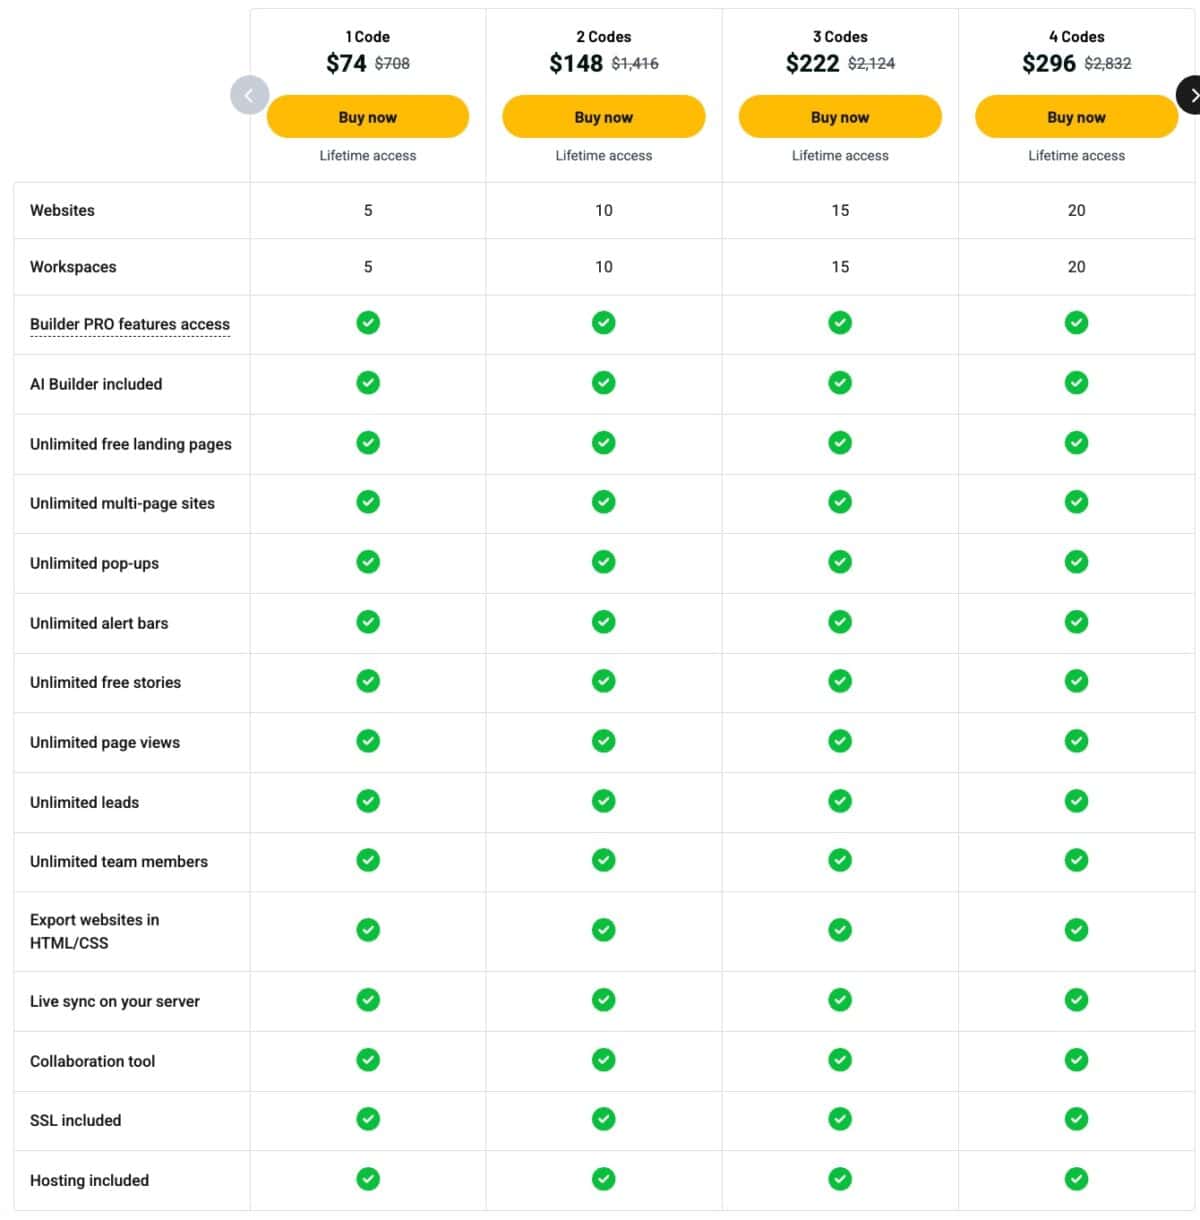
Task: Click the Unlimited team members checkmark under 1 Code
Action: pyautogui.click(x=368, y=860)
